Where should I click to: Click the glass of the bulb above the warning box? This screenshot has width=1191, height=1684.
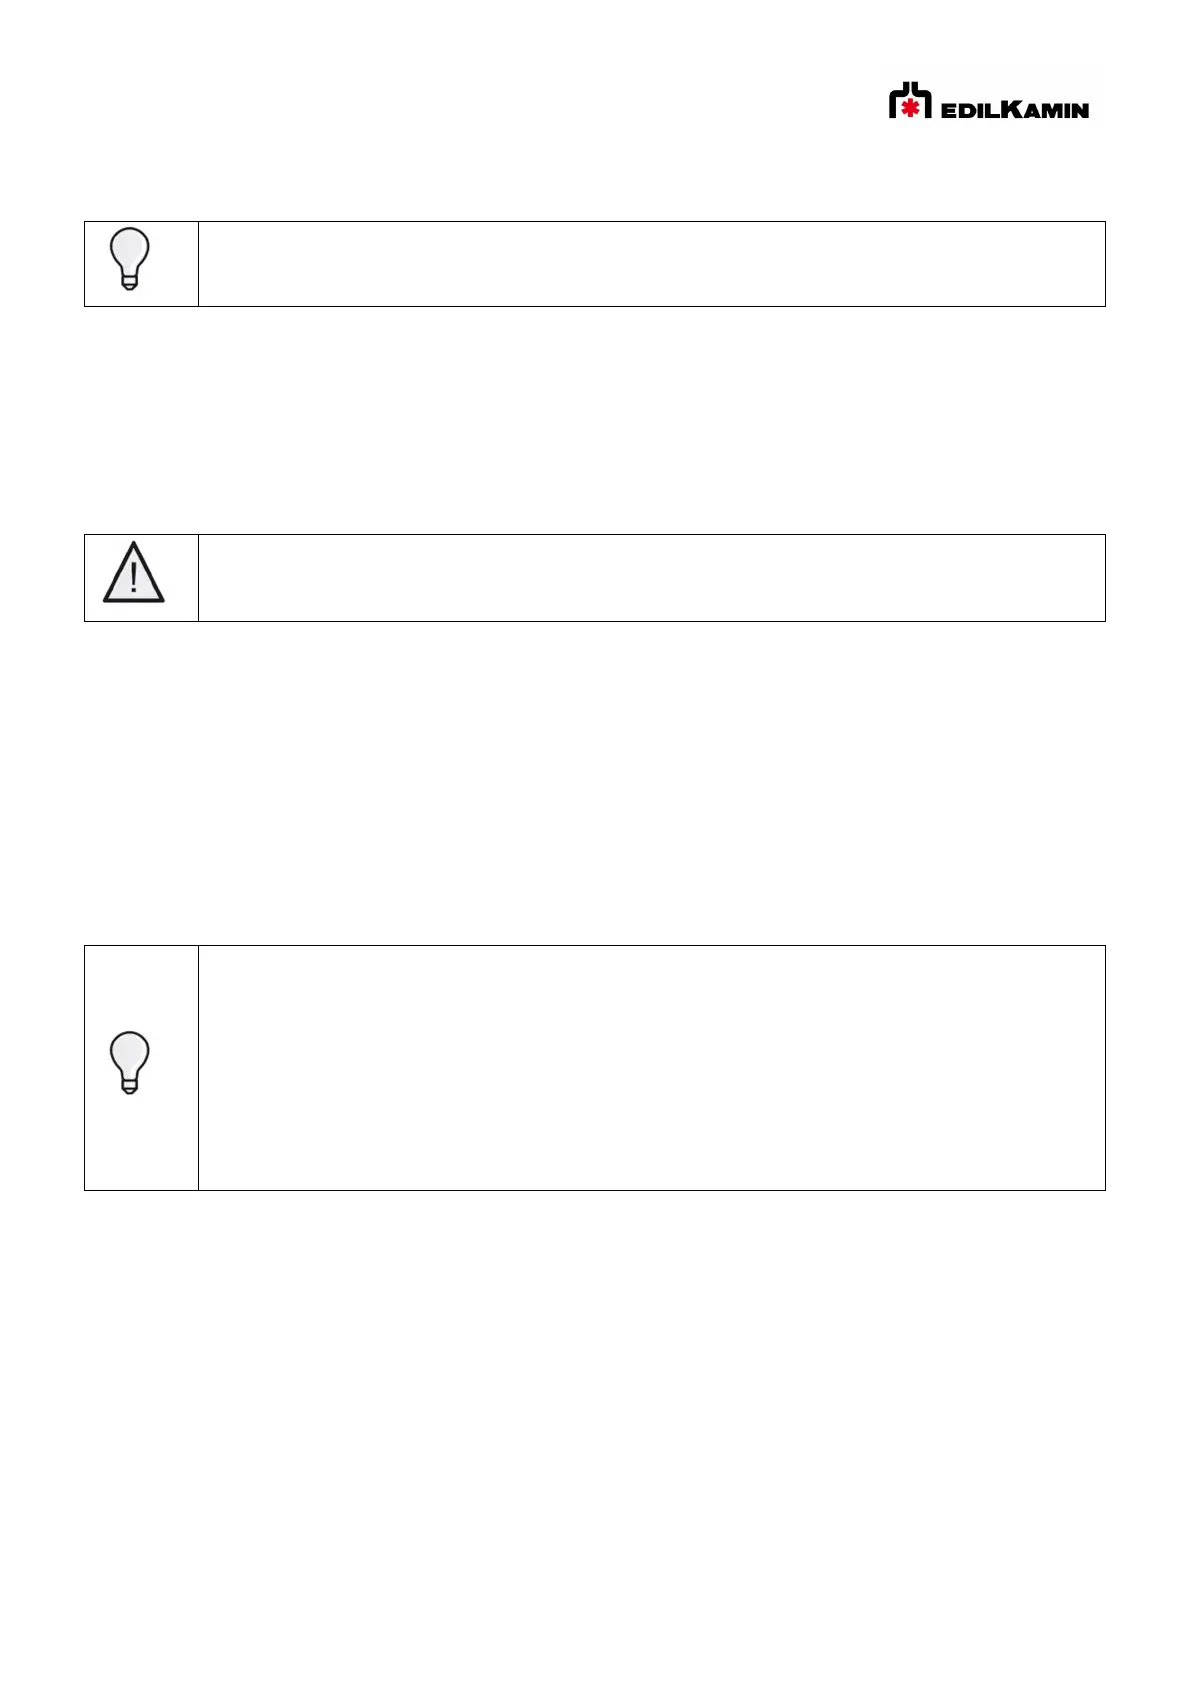tap(129, 250)
